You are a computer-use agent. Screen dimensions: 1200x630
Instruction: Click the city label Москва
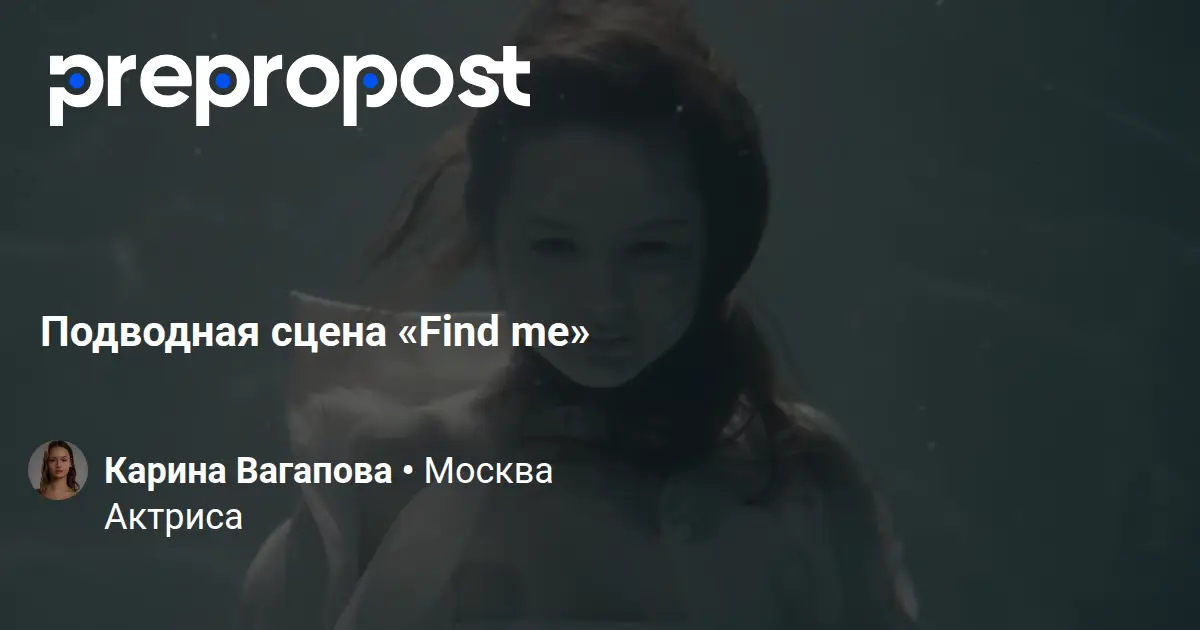click(488, 471)
